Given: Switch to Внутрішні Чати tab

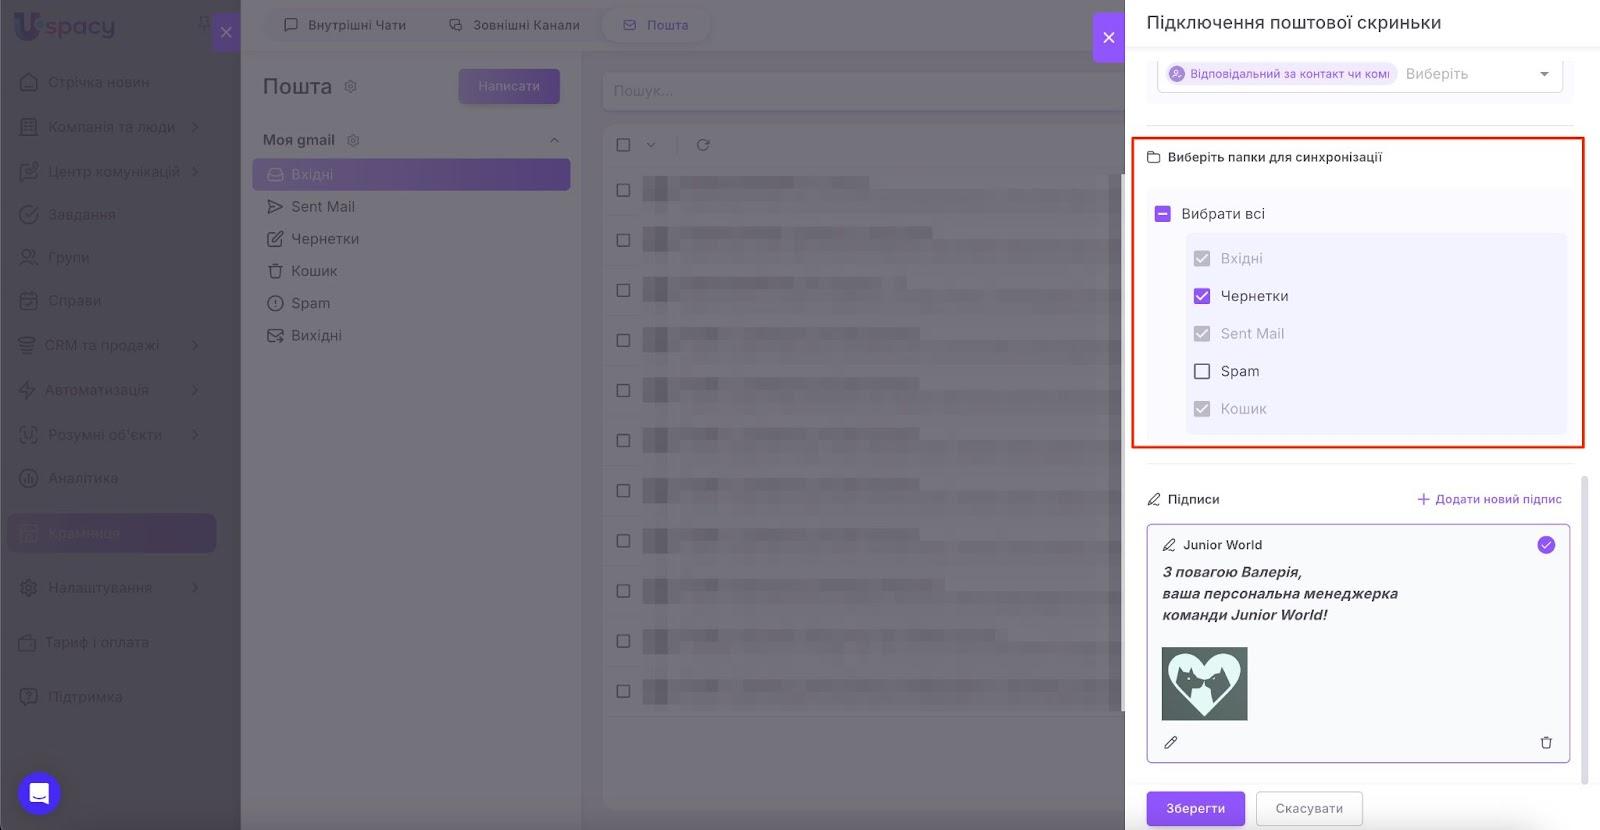Looking at the screenshot, I should tap(345, 25).
